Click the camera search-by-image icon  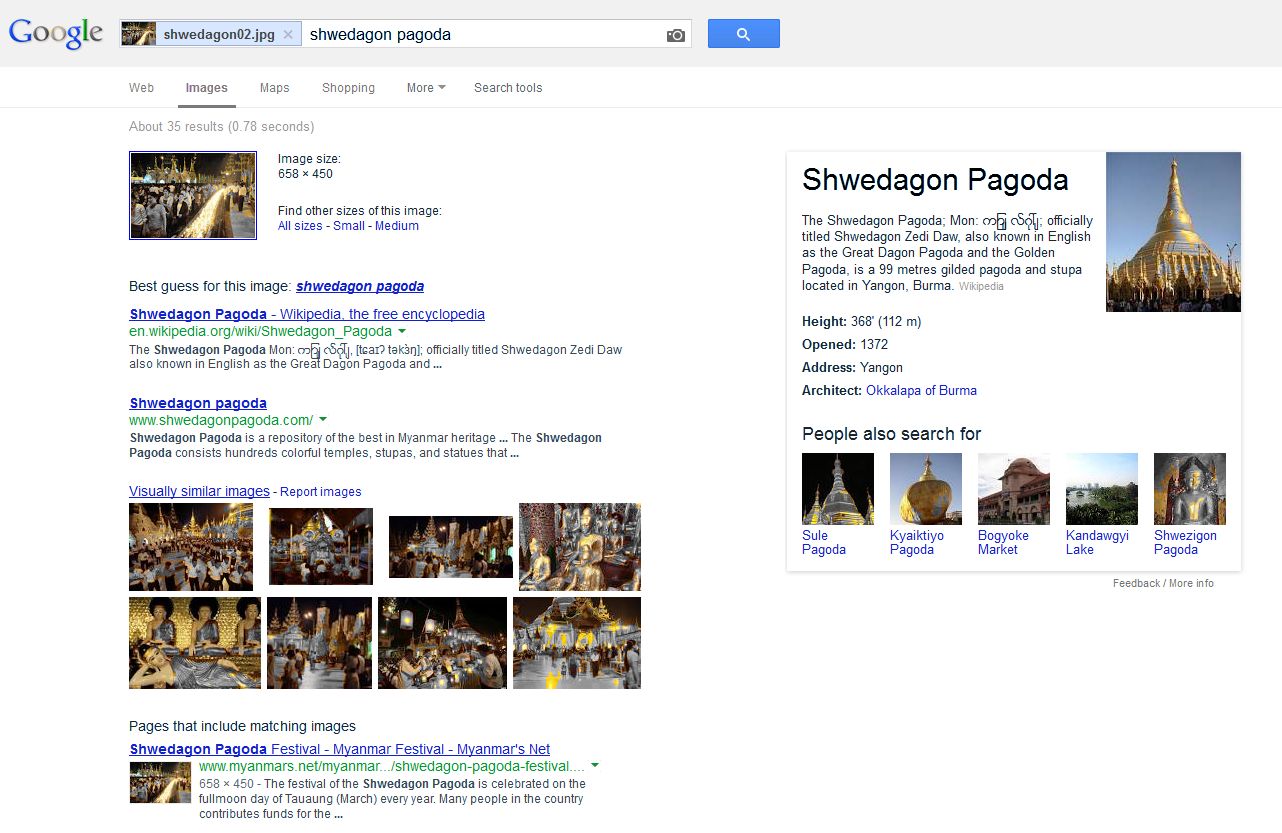click(676, 35)
